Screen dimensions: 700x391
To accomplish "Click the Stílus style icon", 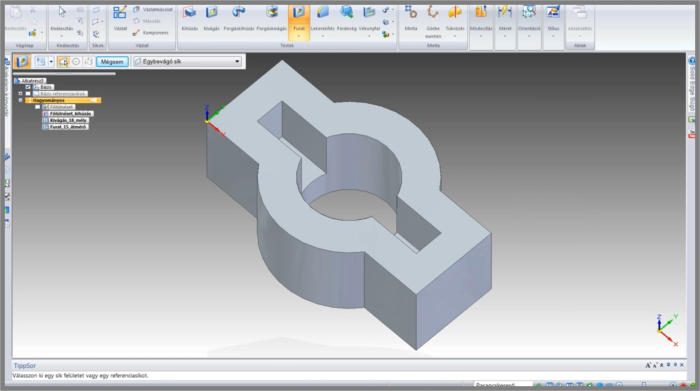I will tap(553, 21).
